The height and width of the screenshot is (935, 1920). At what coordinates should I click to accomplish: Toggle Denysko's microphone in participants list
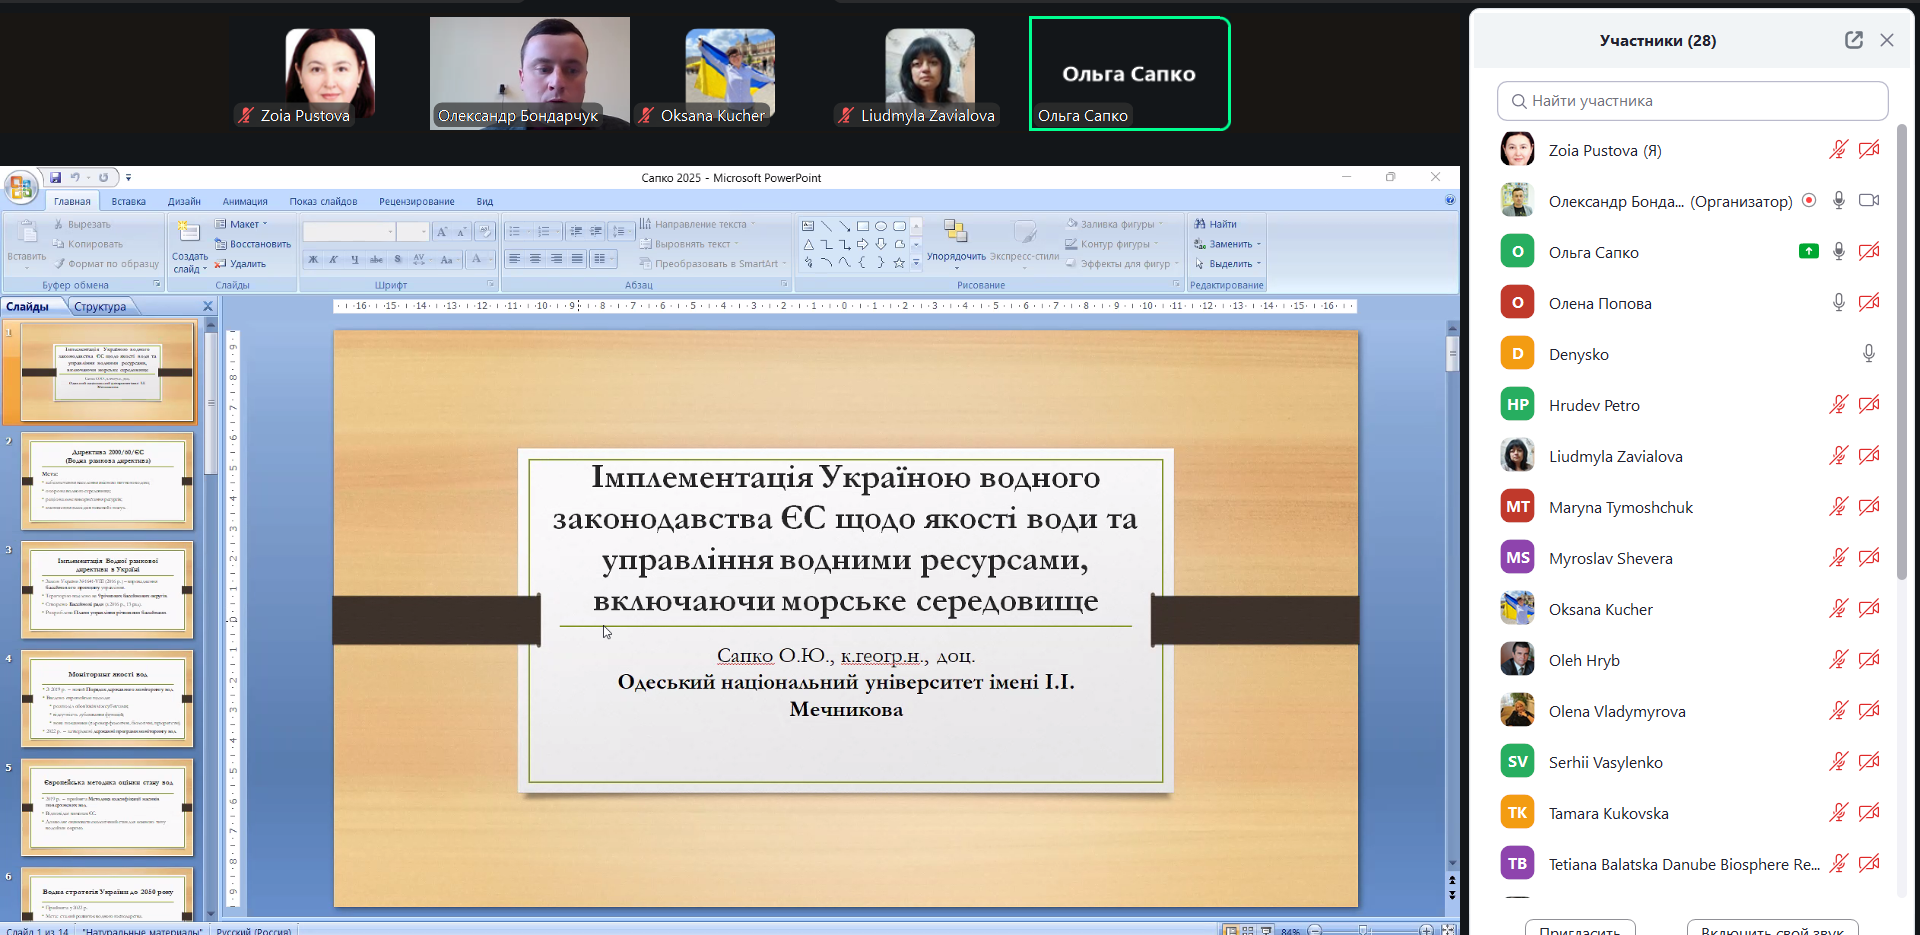click(x=1868, y=354)
